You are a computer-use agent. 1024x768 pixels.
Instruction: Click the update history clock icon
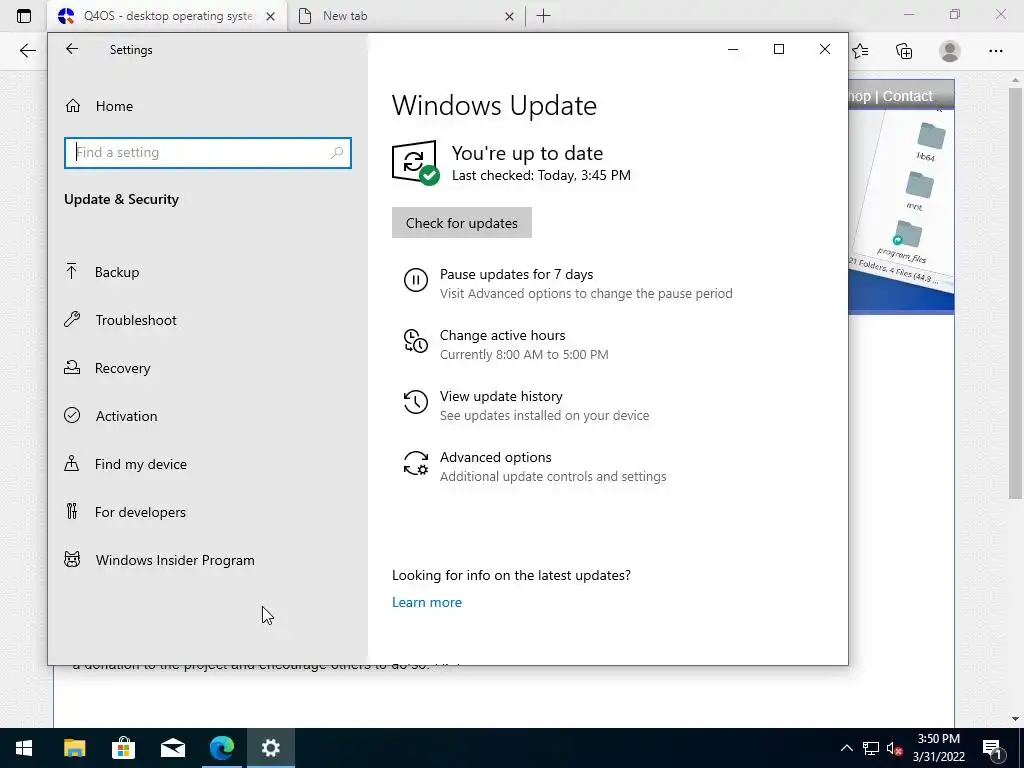(415, 402)
